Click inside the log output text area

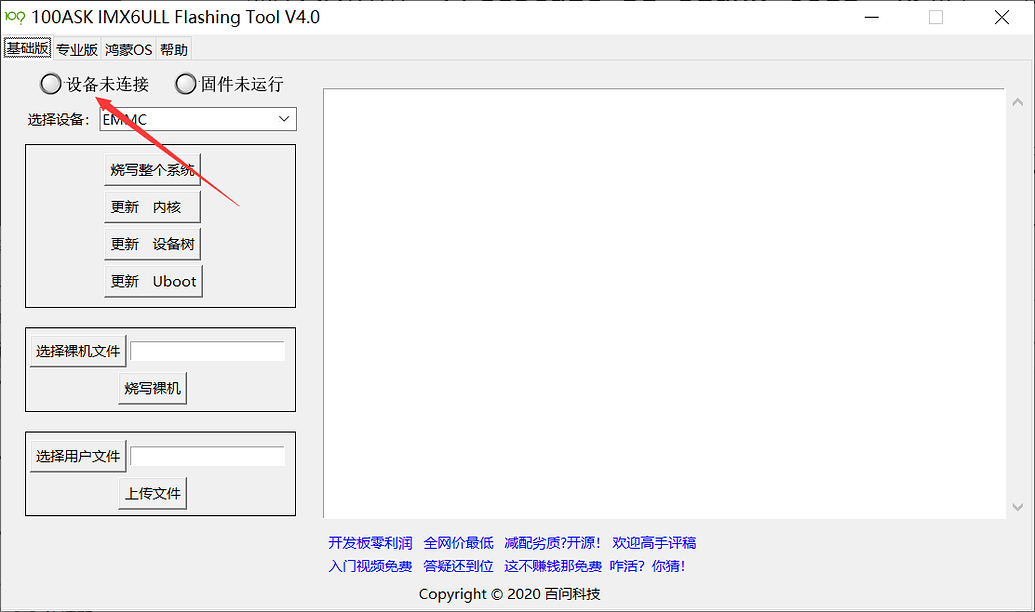coord(664,303)
